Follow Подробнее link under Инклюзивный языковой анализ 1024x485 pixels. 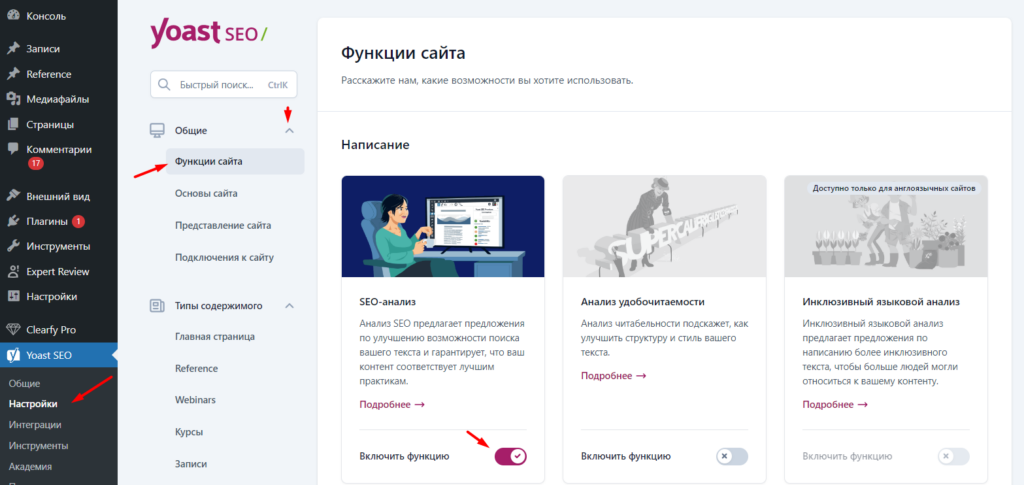point(835,405)
